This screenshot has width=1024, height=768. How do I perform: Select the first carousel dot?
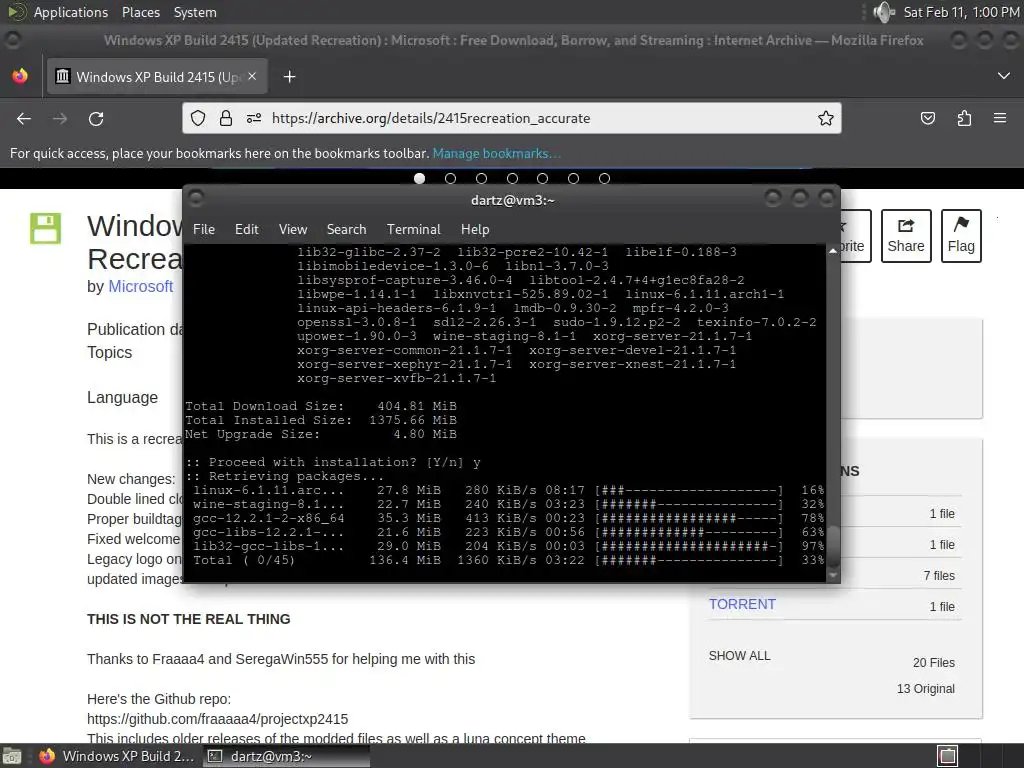419,178
